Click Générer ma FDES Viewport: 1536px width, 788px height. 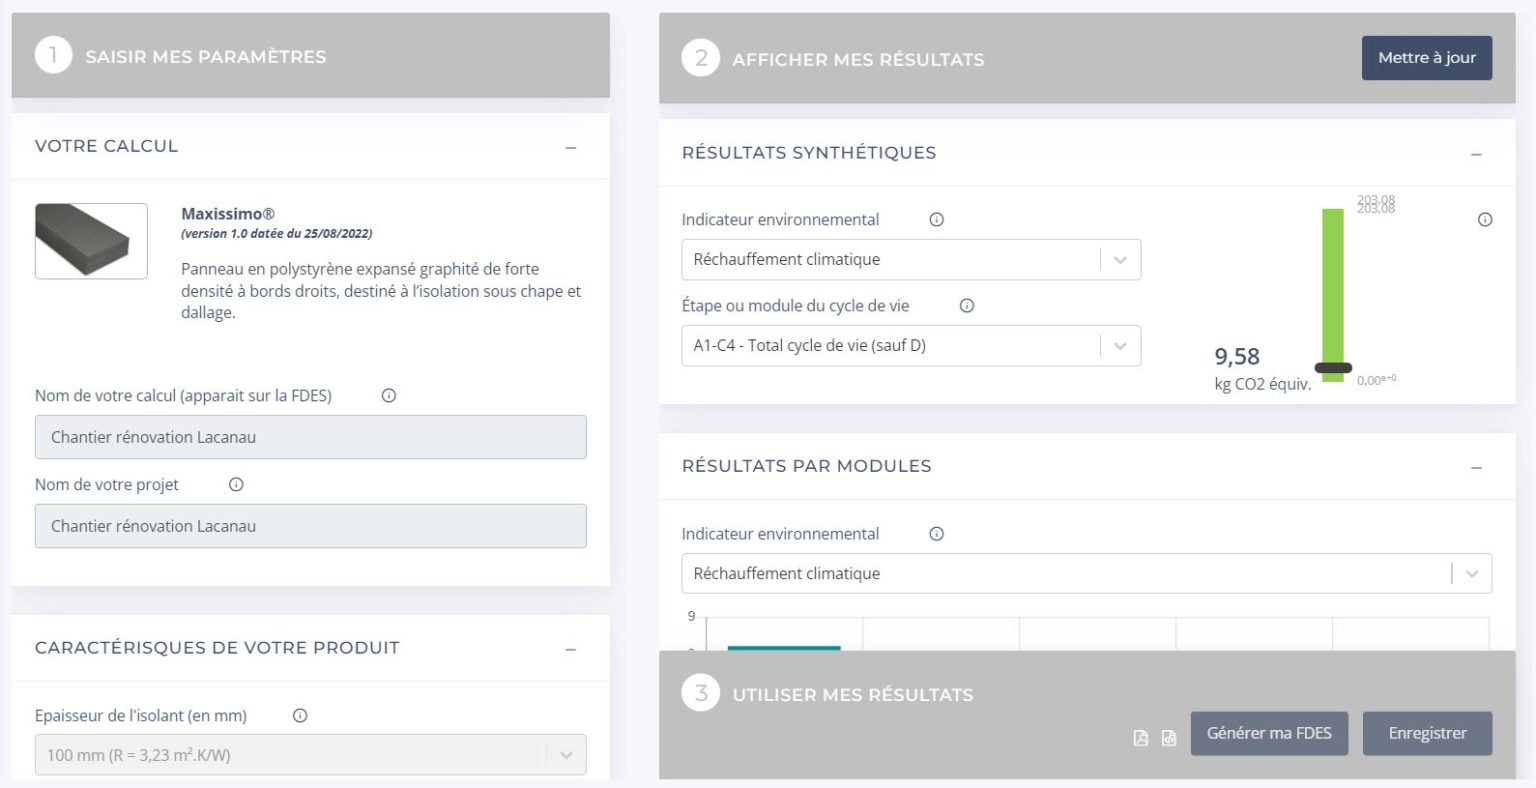[1269, 733]
